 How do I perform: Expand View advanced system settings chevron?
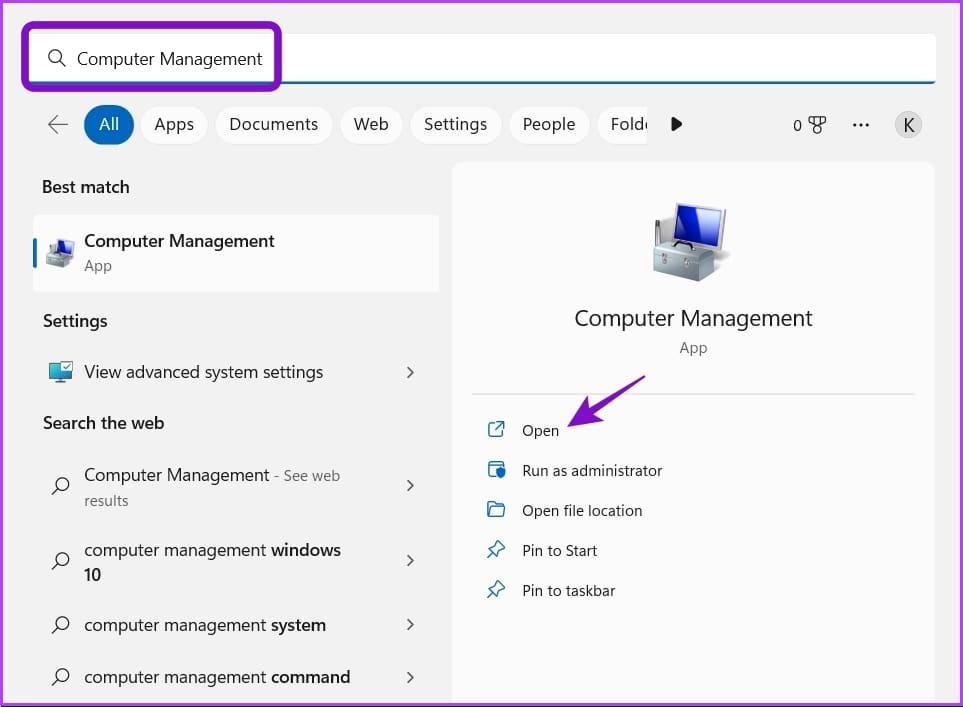tap(410, 372)
